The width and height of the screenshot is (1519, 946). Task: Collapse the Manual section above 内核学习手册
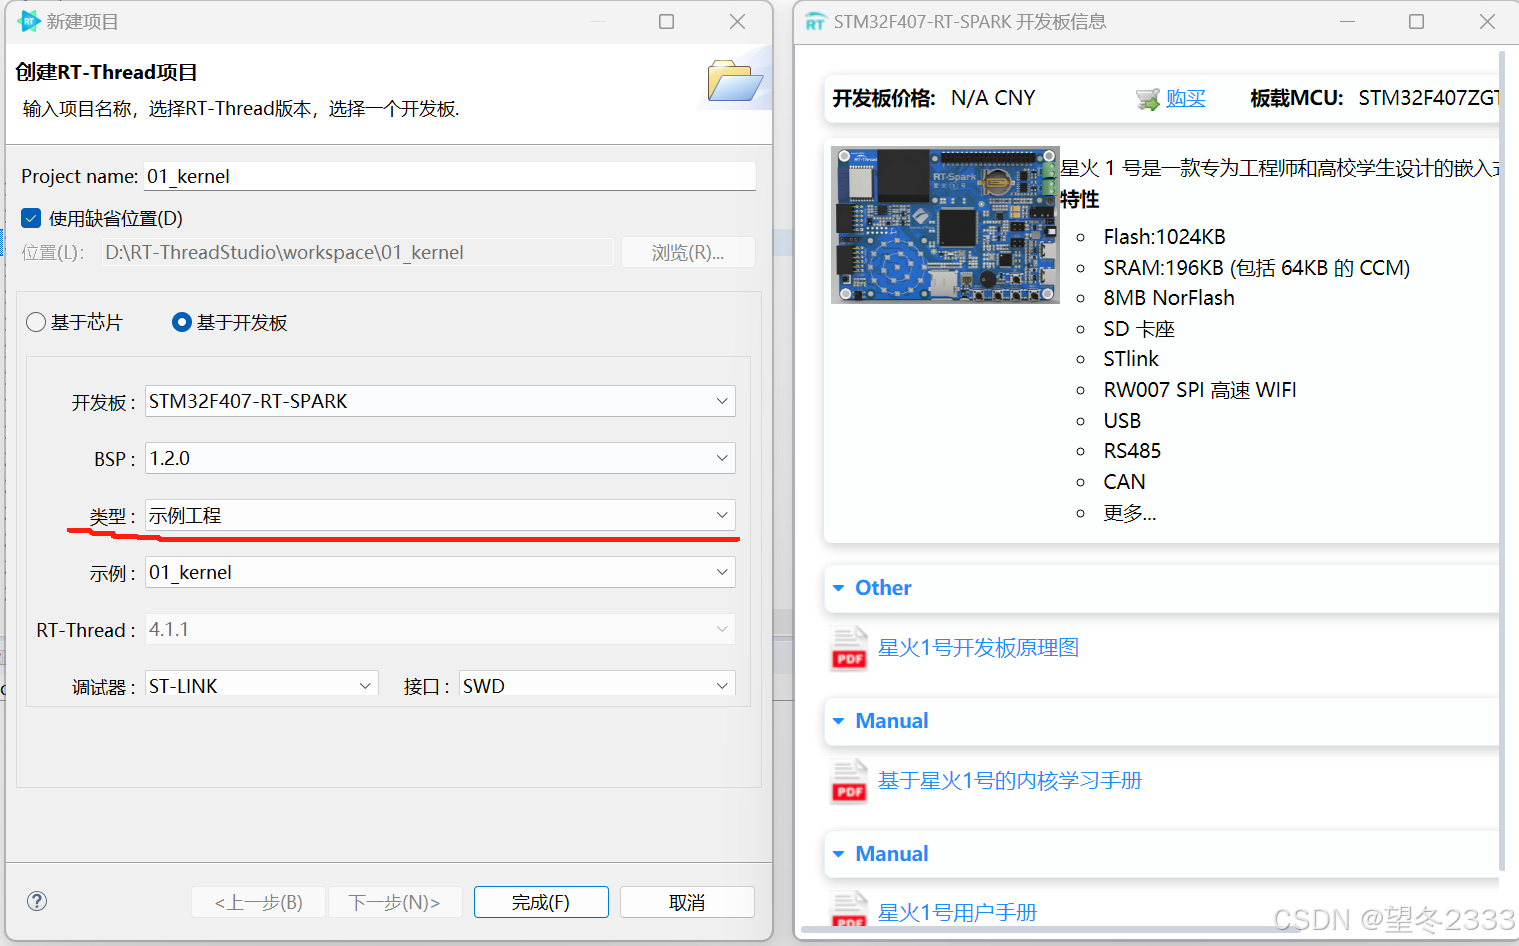coord(838,721)
